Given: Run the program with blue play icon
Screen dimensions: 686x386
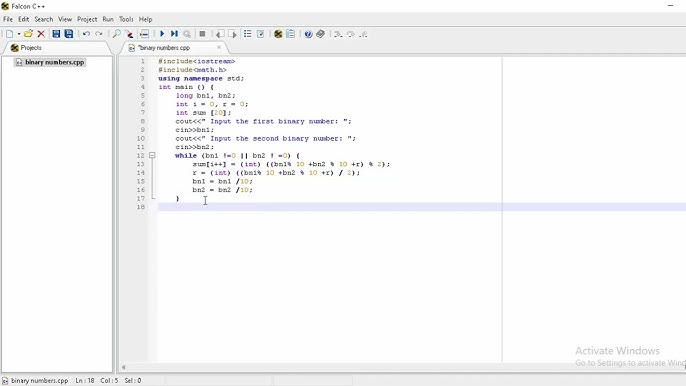Looking at the screenshot, I should pos(162,34).
